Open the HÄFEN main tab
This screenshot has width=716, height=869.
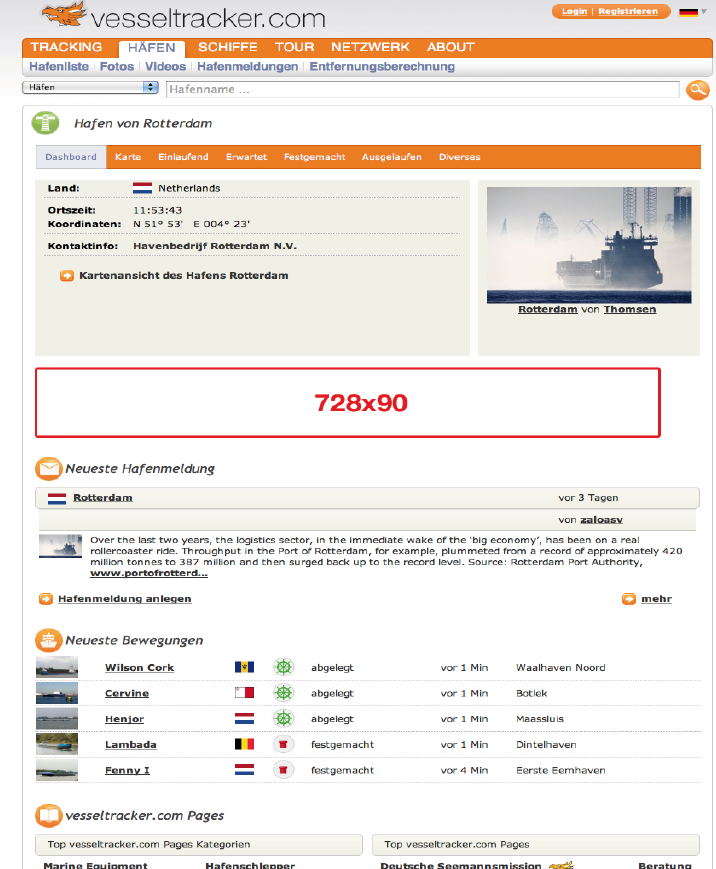[151, 48]
